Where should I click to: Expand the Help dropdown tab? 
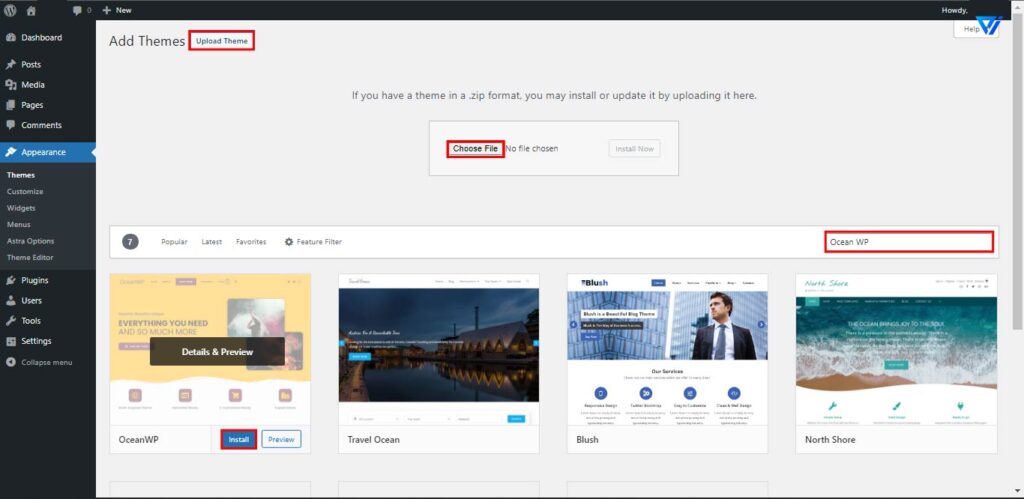[x=971, y=29]
